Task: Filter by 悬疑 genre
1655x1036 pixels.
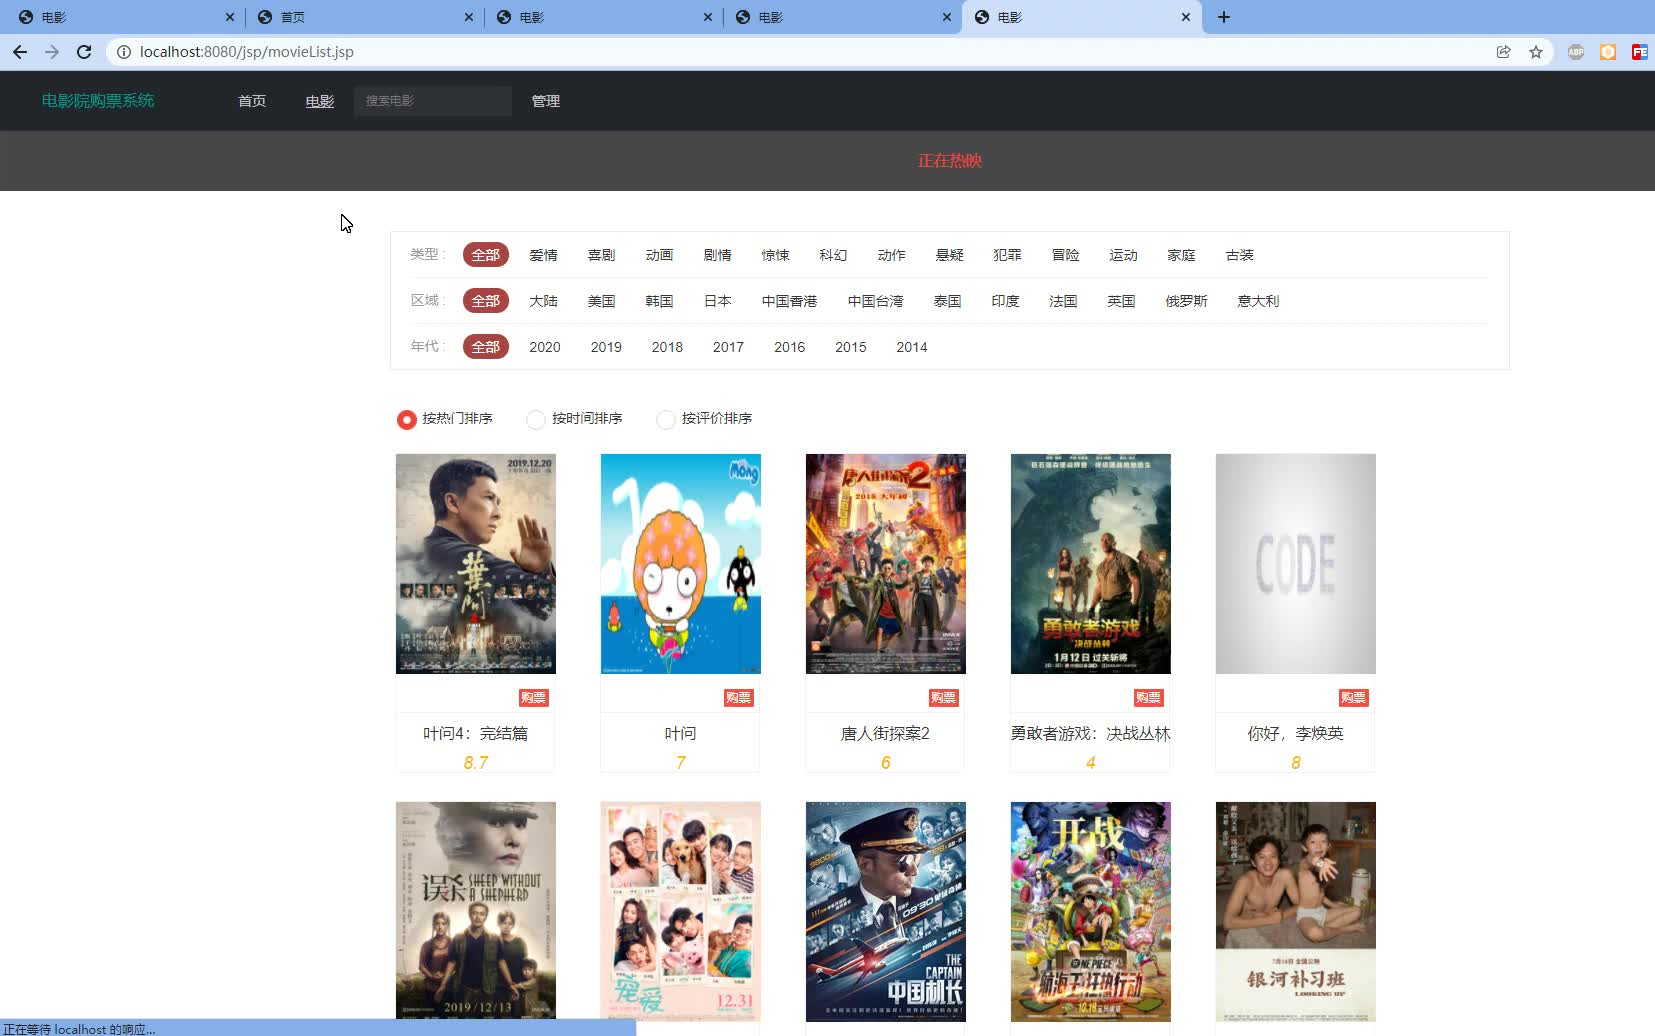Action: tap(949, 255)
